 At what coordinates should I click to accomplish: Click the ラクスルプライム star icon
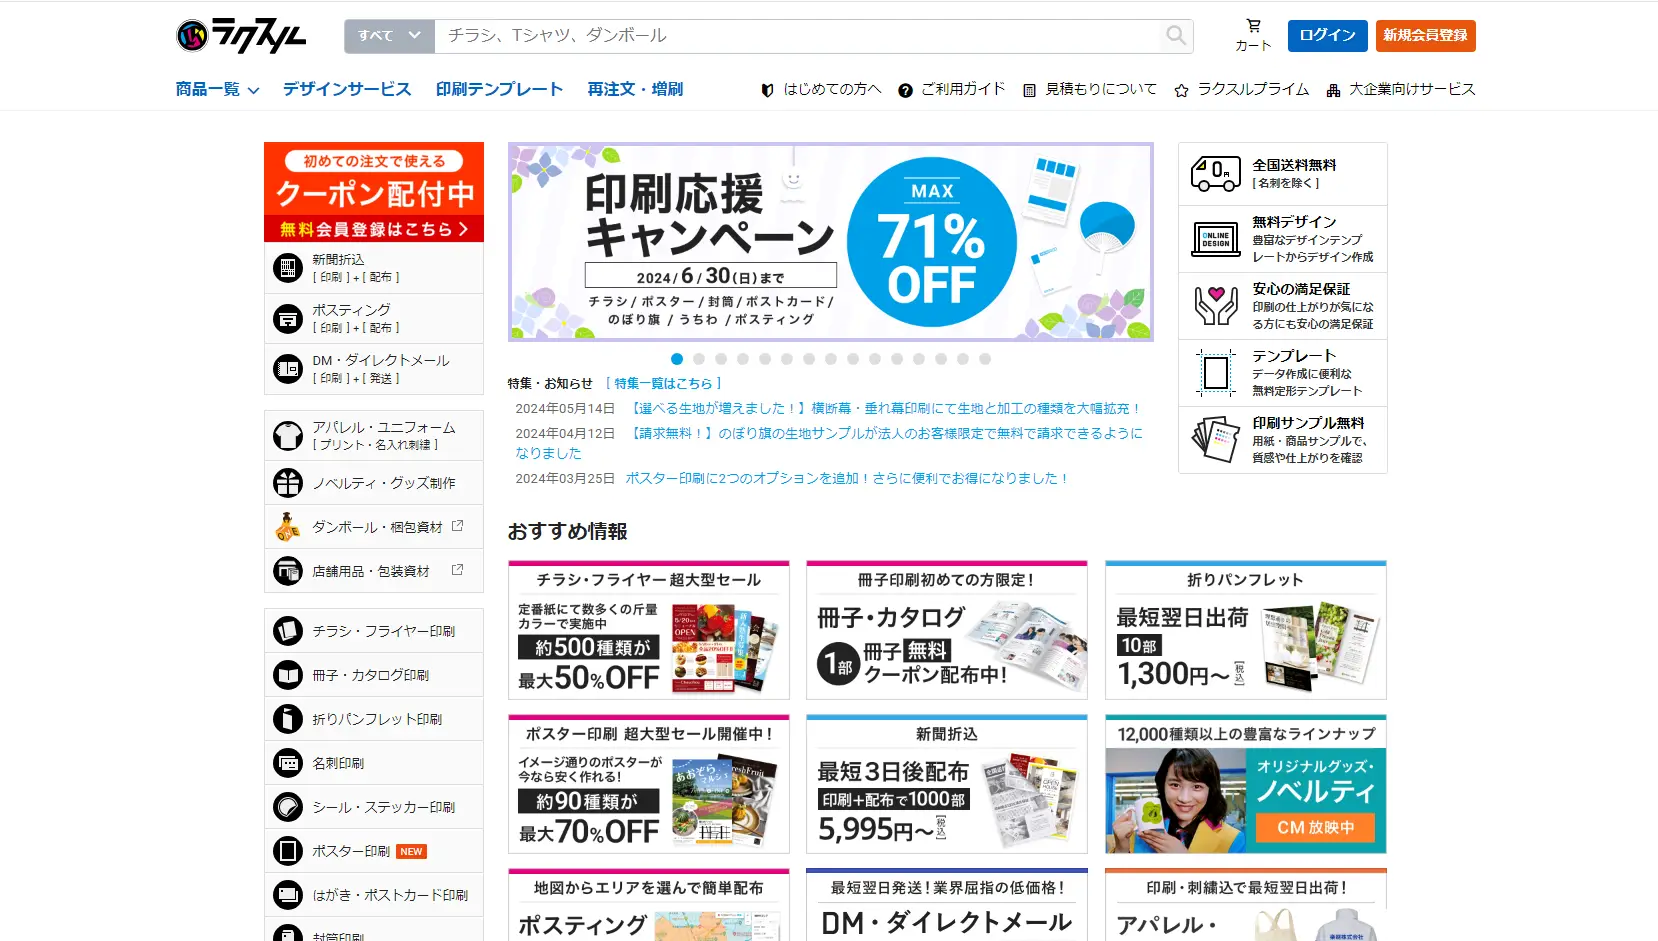pyautogui.click(x=1181, y=90)
